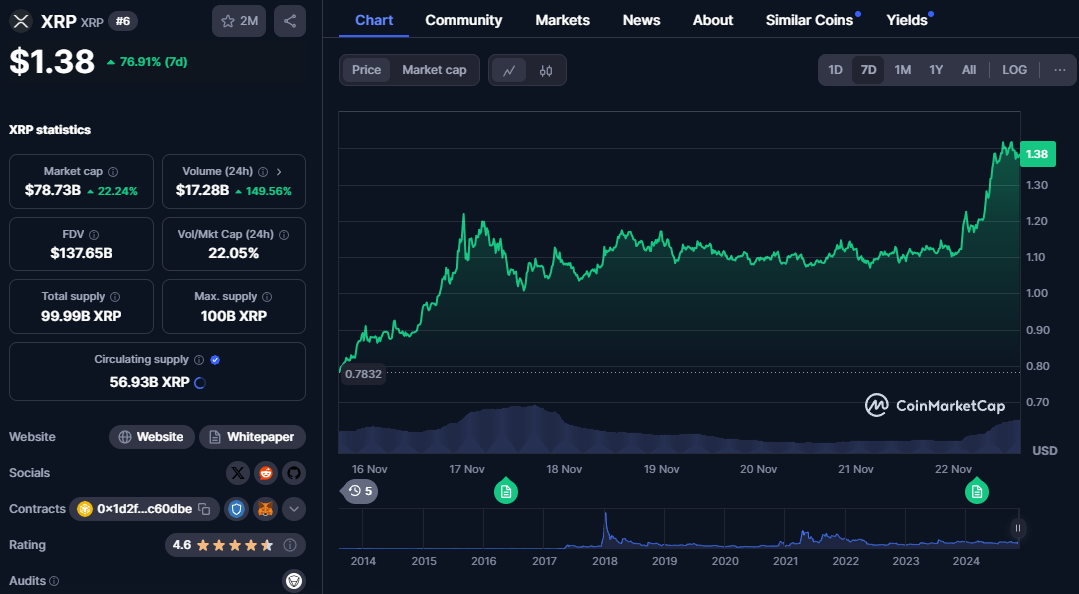This screenshot has height=594, width=1079.
Task: Switch to the Markets tab
Action: tap(562, 20)
